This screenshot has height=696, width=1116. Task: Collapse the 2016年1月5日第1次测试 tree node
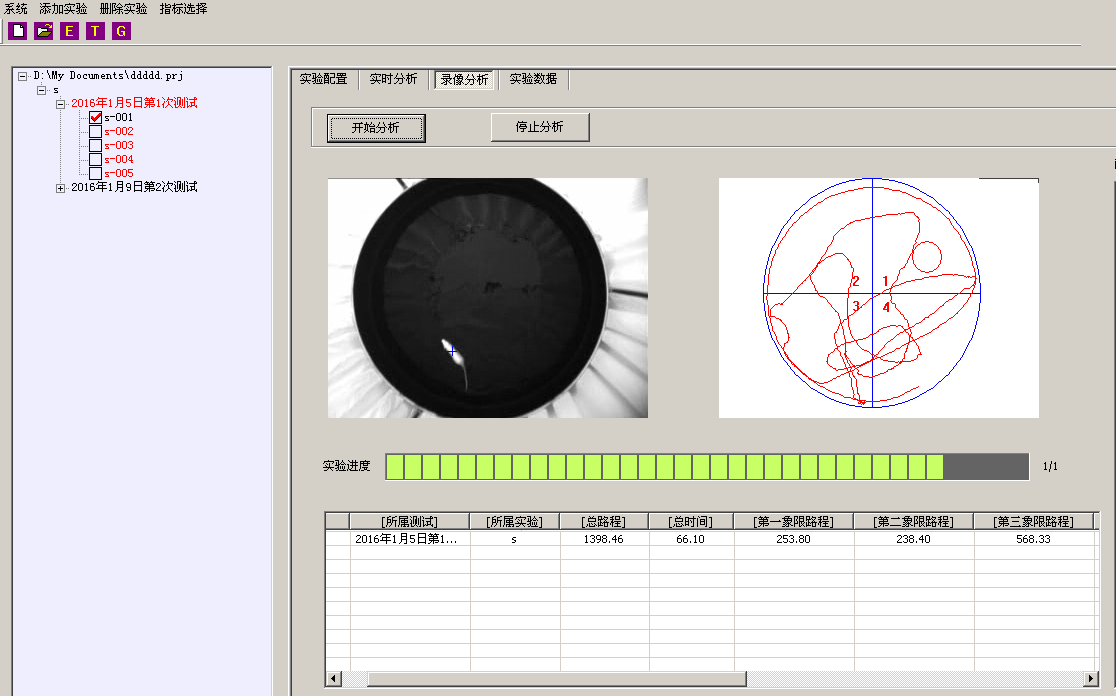(x=61, y=104)
